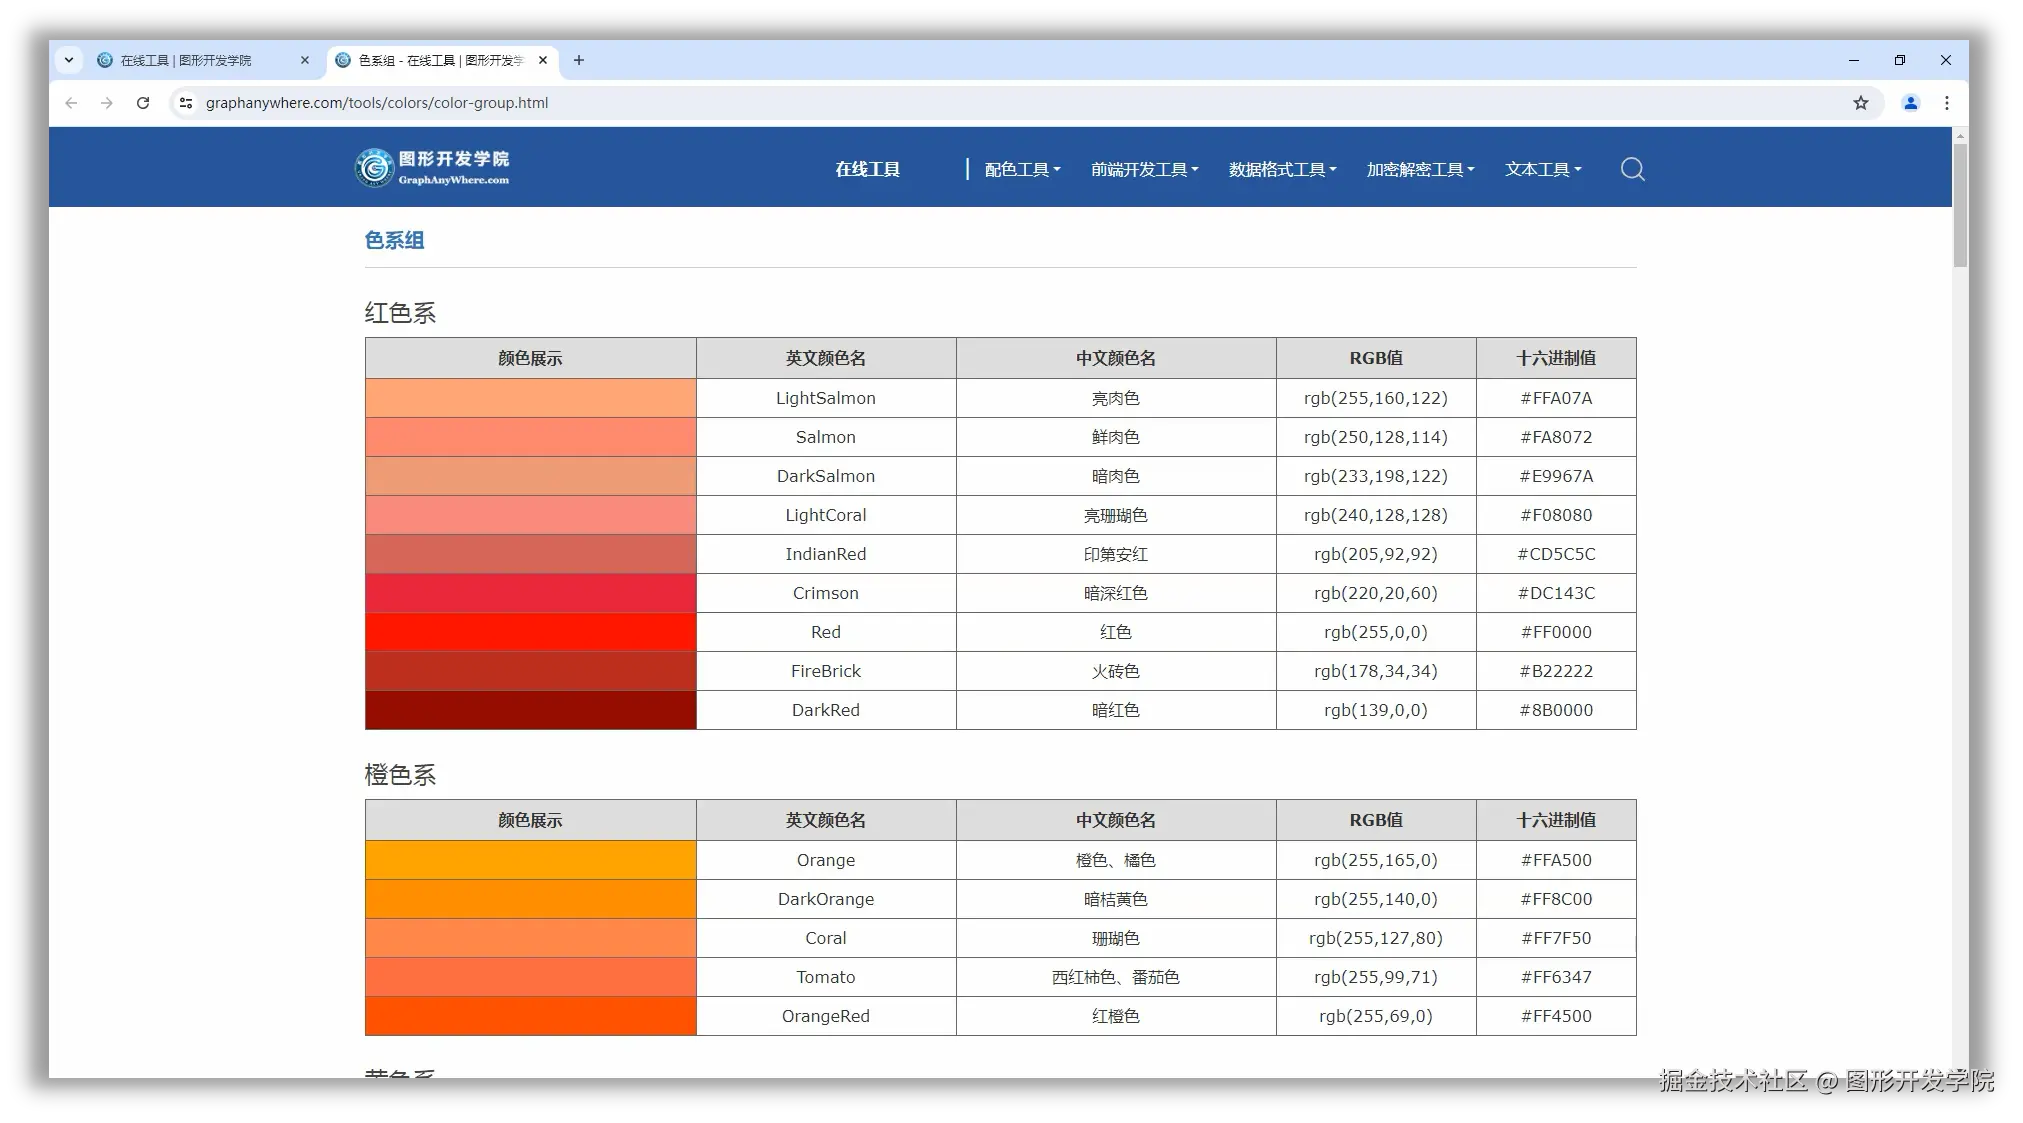Image resolution: width=2023 pixels, height=1123 pixels.
Task: Click the 在线工具 navbar link
Action: tap(867, 170)
